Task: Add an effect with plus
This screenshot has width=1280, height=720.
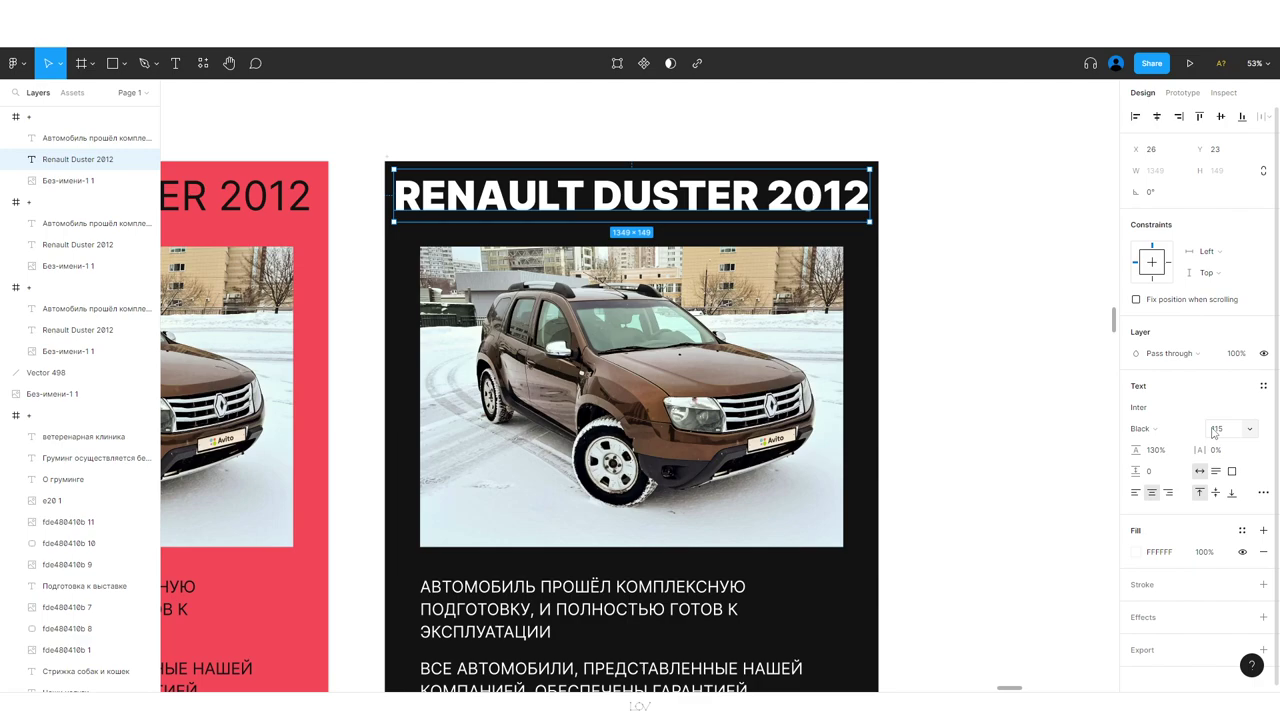Action: [1263, 617]
